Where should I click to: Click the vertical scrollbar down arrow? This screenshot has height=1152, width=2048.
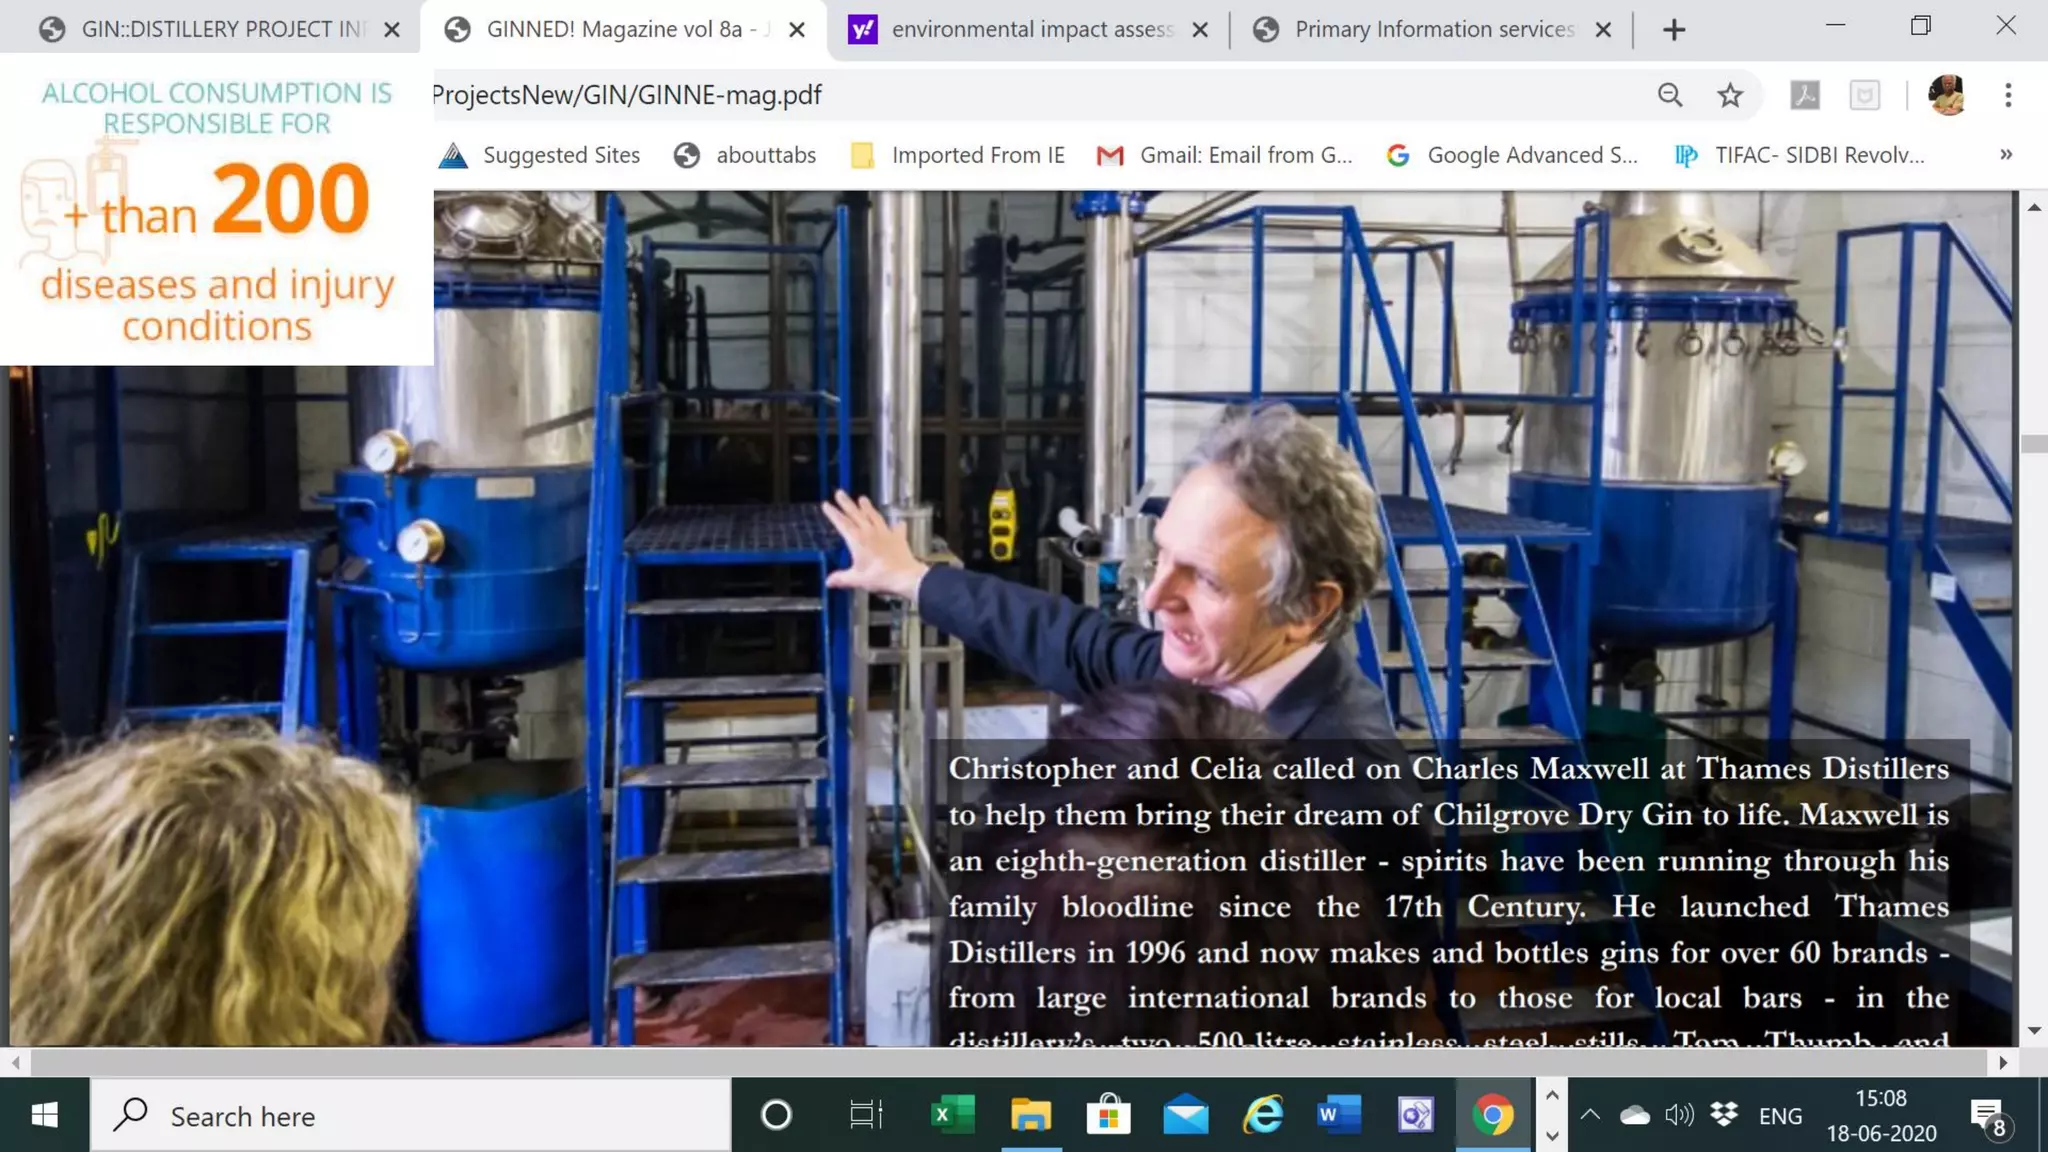(2034, 1031)
